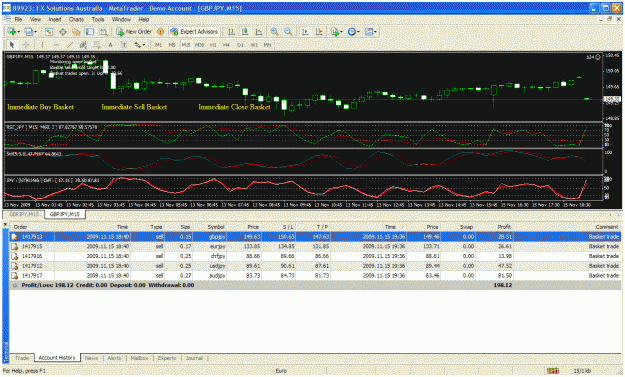This screenshot has width=625, height=377.
Task: Open the Charts menu
Action: (x=76, y=19)
